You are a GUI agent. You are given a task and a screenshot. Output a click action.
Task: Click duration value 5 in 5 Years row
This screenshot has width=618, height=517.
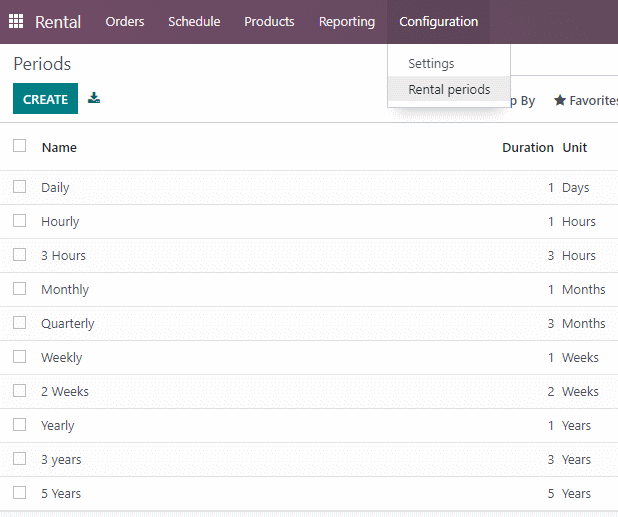tap(551, 494)
